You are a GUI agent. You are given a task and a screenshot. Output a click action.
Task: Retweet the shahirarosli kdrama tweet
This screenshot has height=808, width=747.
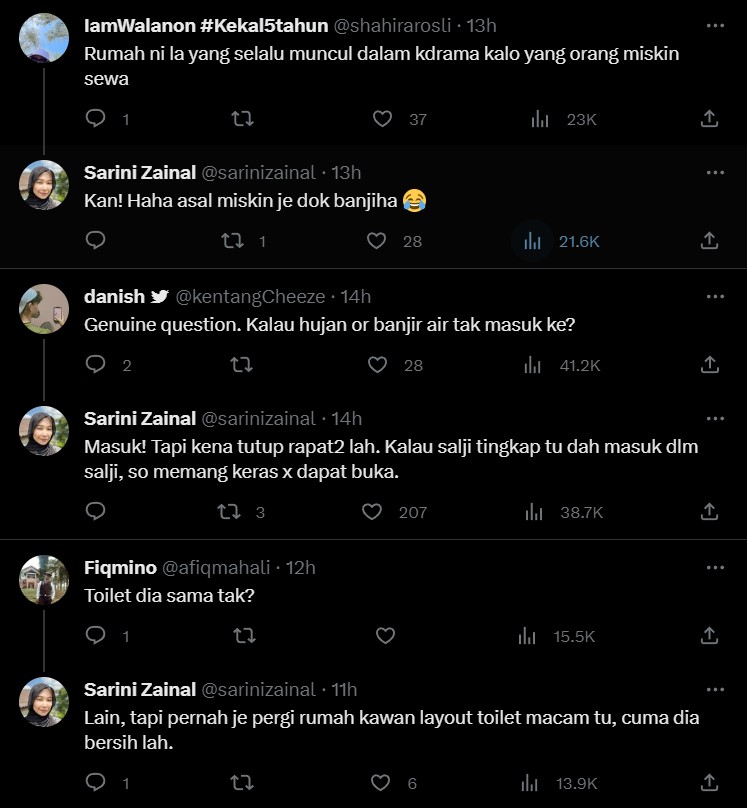coord(242,119)
